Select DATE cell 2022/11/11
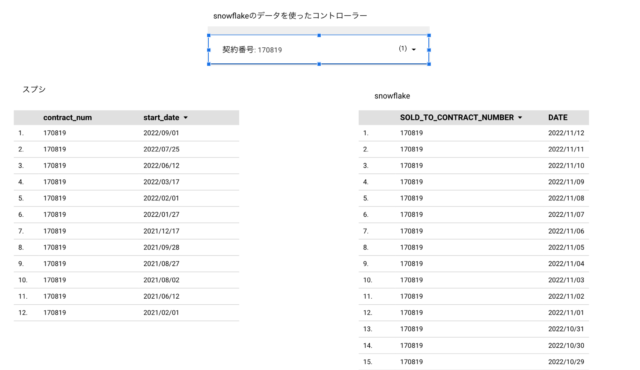This screenshot has height=370, width=640. click(566, 149)
